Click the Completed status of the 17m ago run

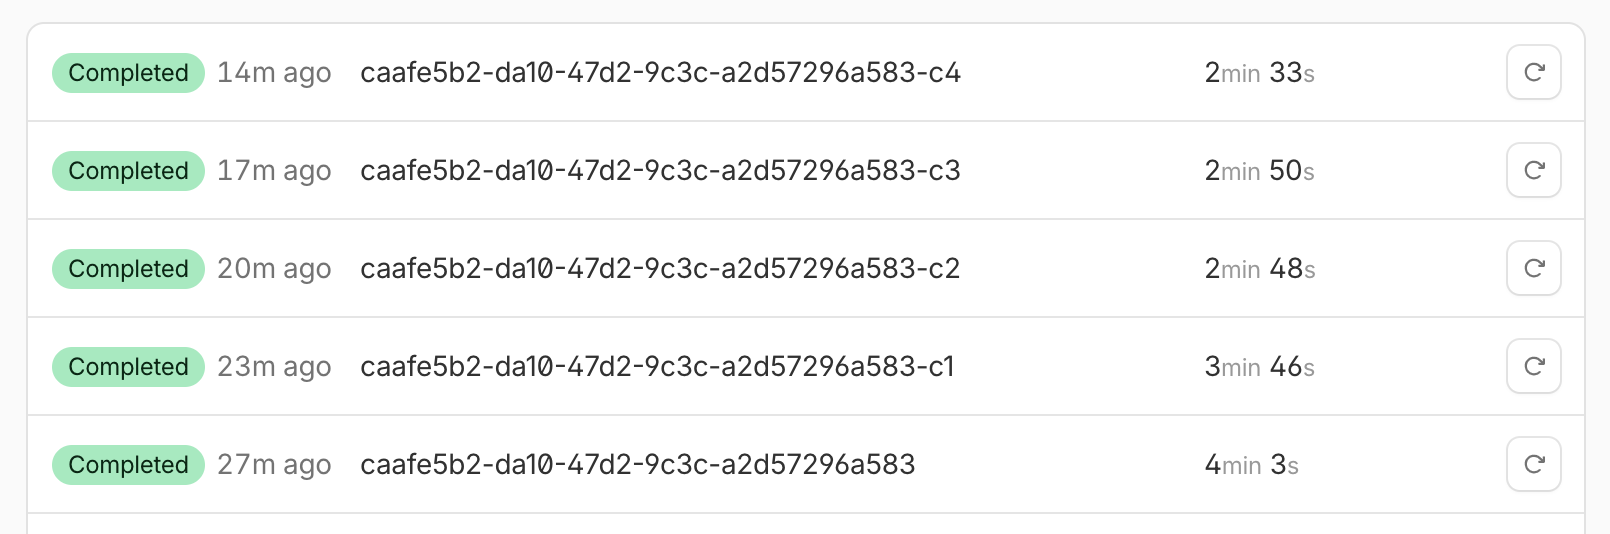coord(128,171)
